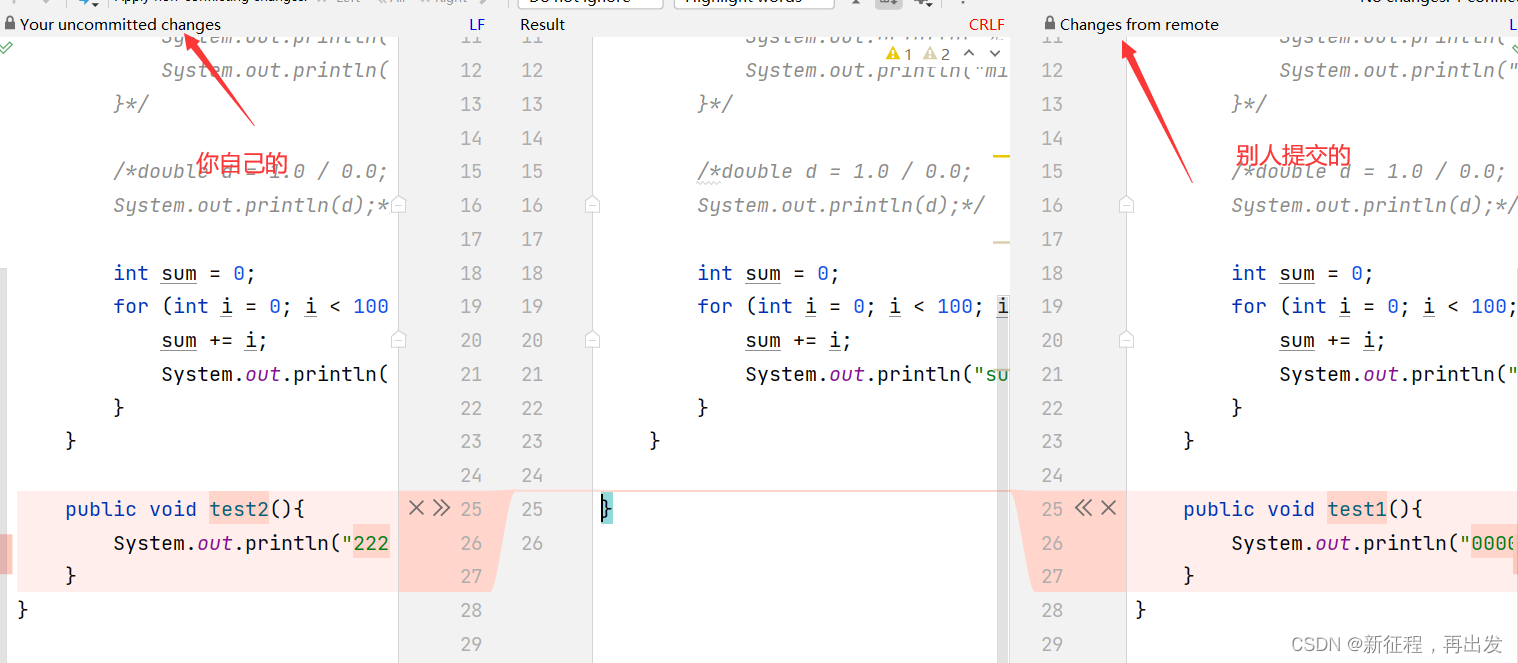Click lock icon beside Changes from remote
The width and height of the screenshot is (1518, 663).
coord(1050,23)
